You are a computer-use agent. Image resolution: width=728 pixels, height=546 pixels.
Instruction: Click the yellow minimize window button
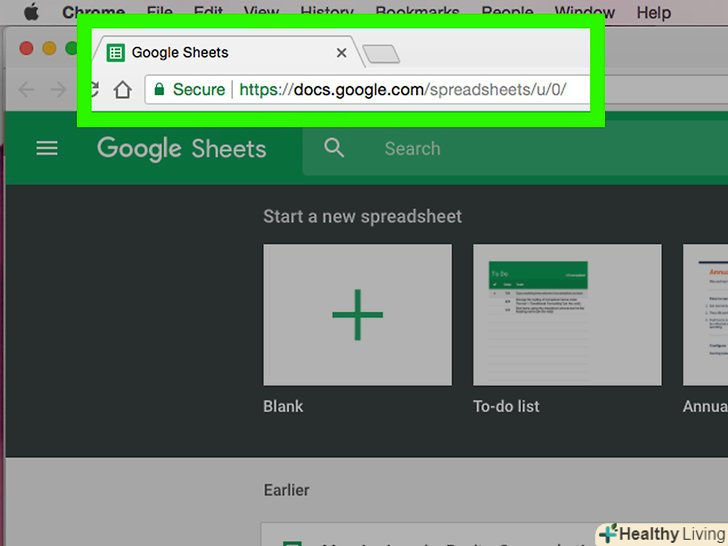click(49, 48)
